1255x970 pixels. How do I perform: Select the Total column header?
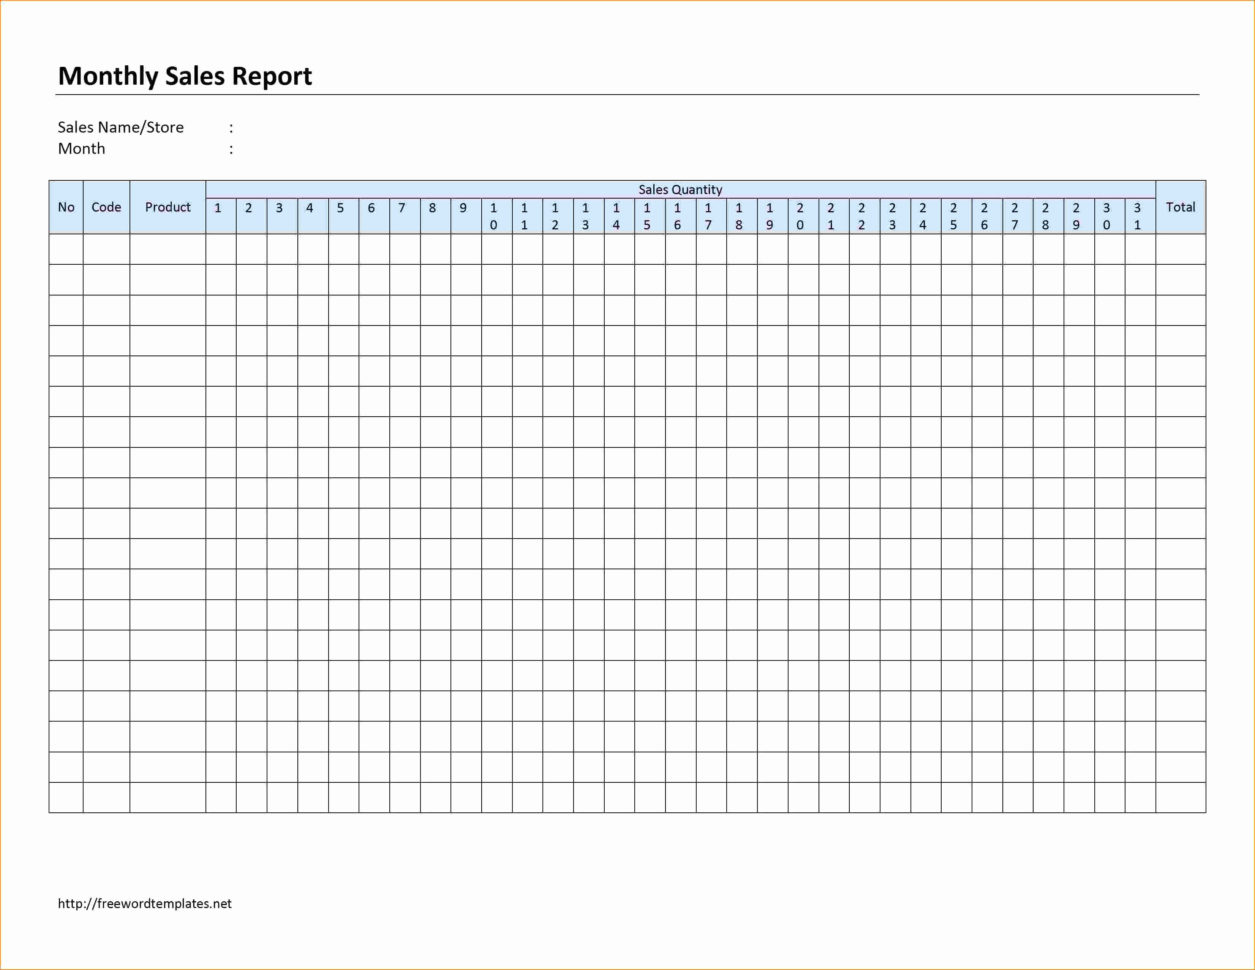1180,207
